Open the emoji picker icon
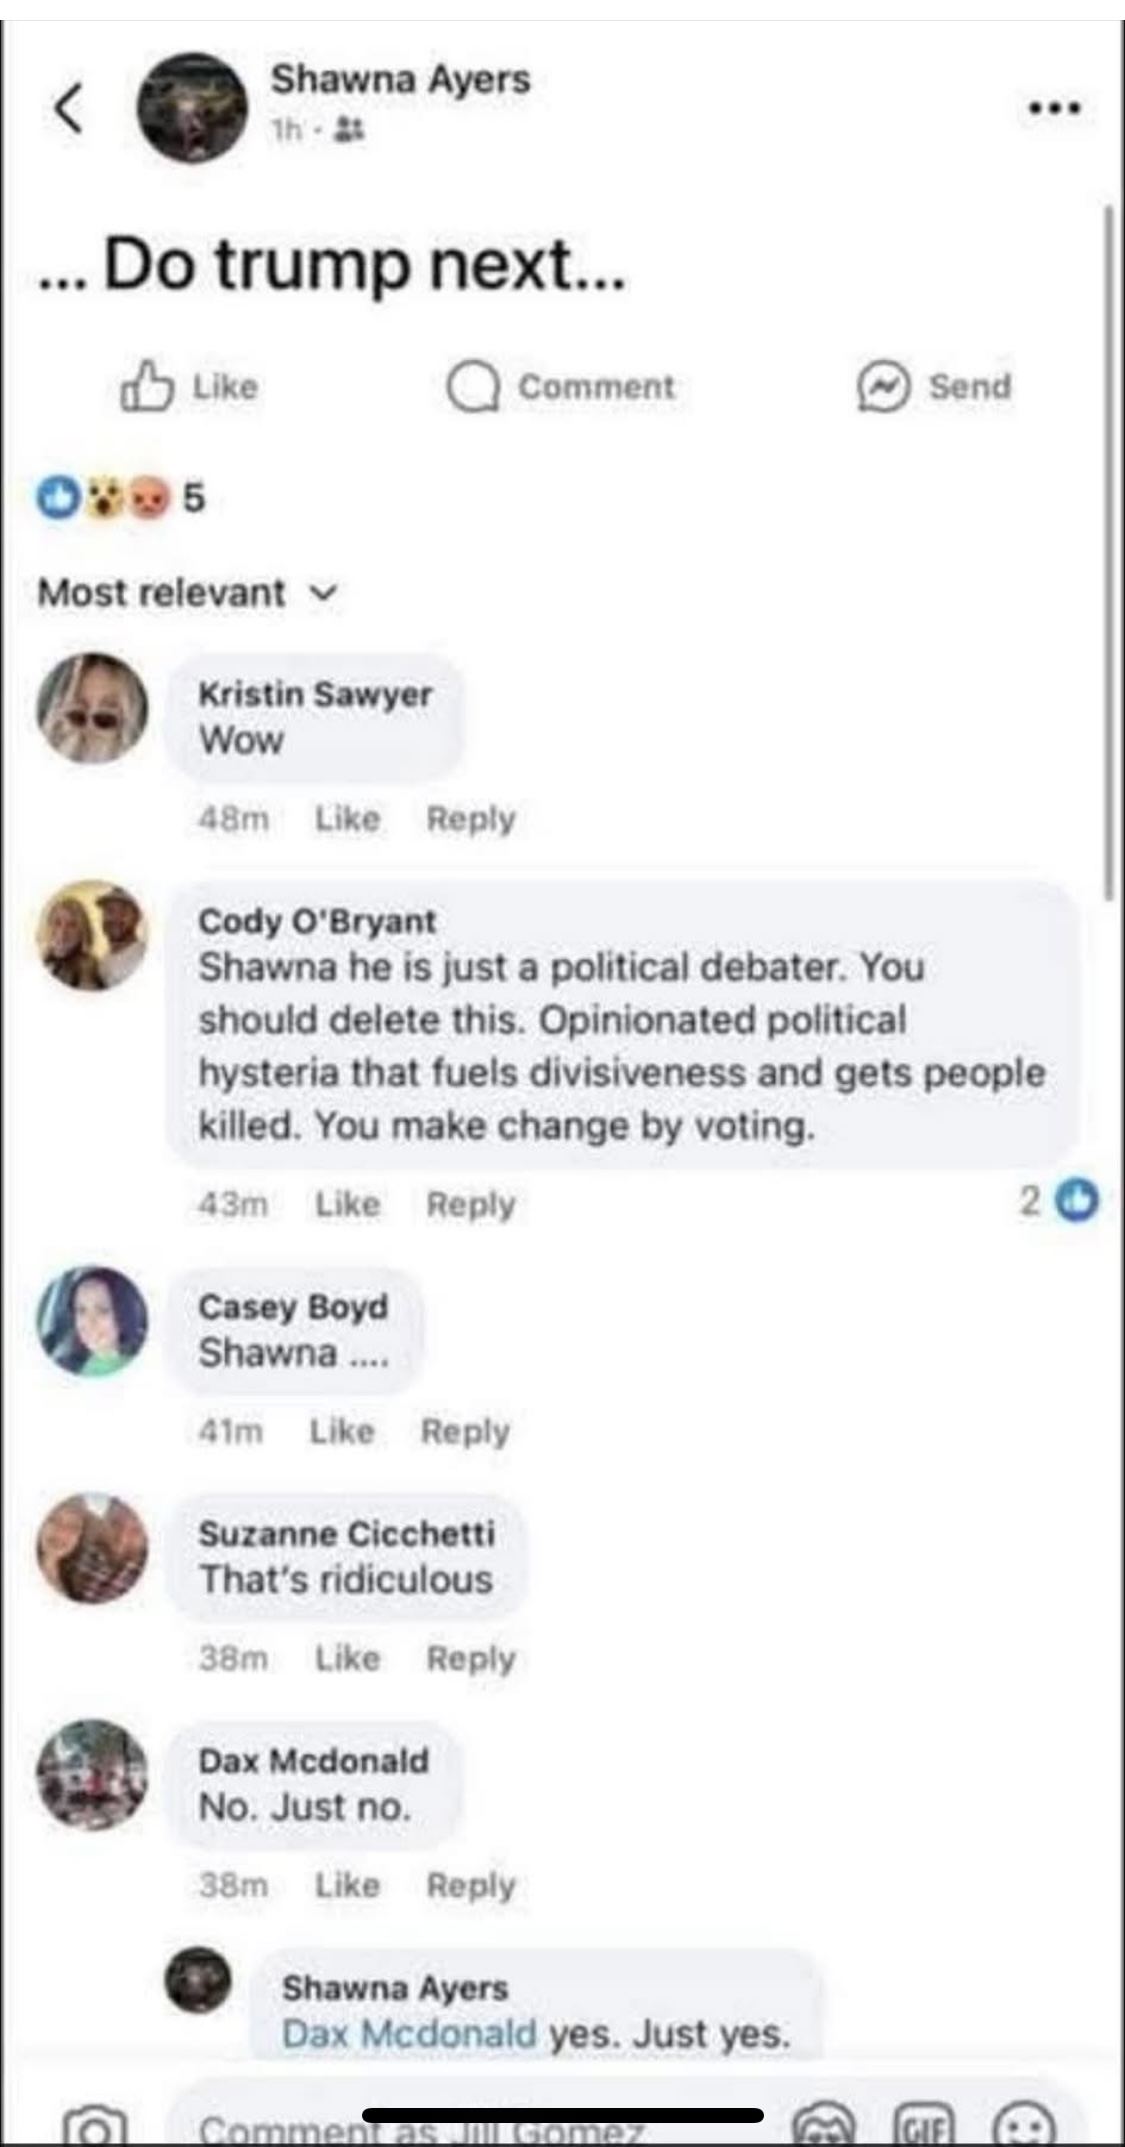1125x2147 pixels. click(x=1025, y=2127)
